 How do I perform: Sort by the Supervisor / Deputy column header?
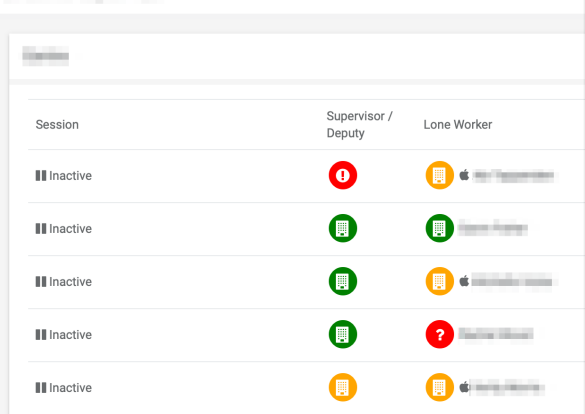click(359, 125)
